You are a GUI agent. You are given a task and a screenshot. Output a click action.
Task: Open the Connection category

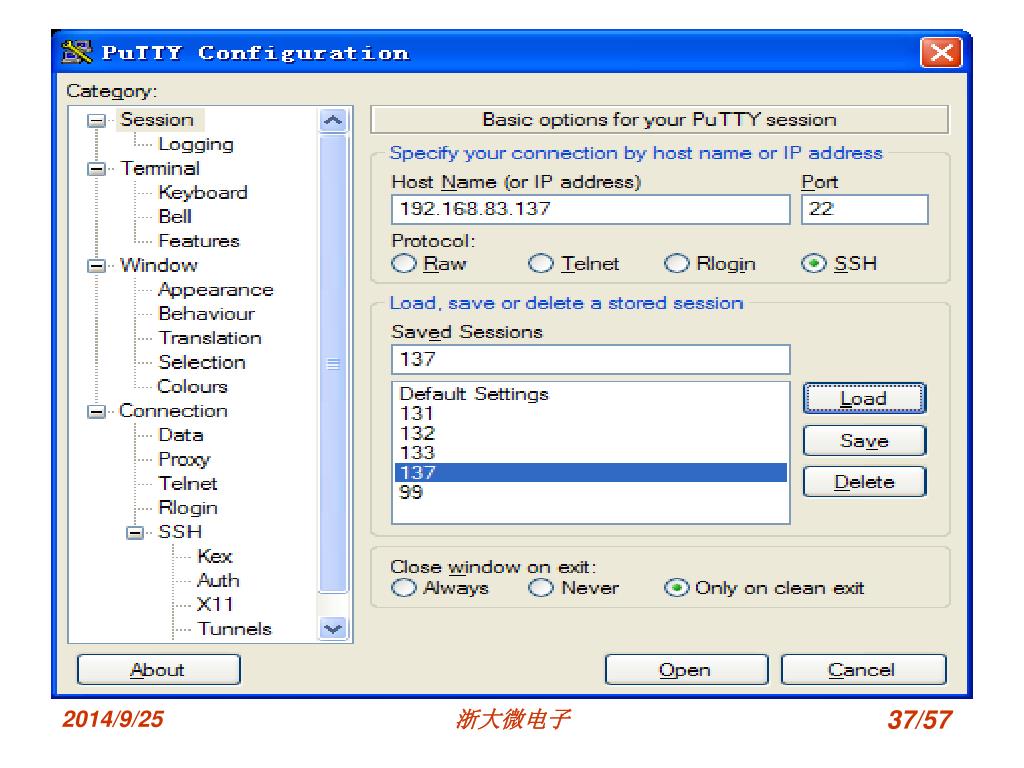coord(174,411)
